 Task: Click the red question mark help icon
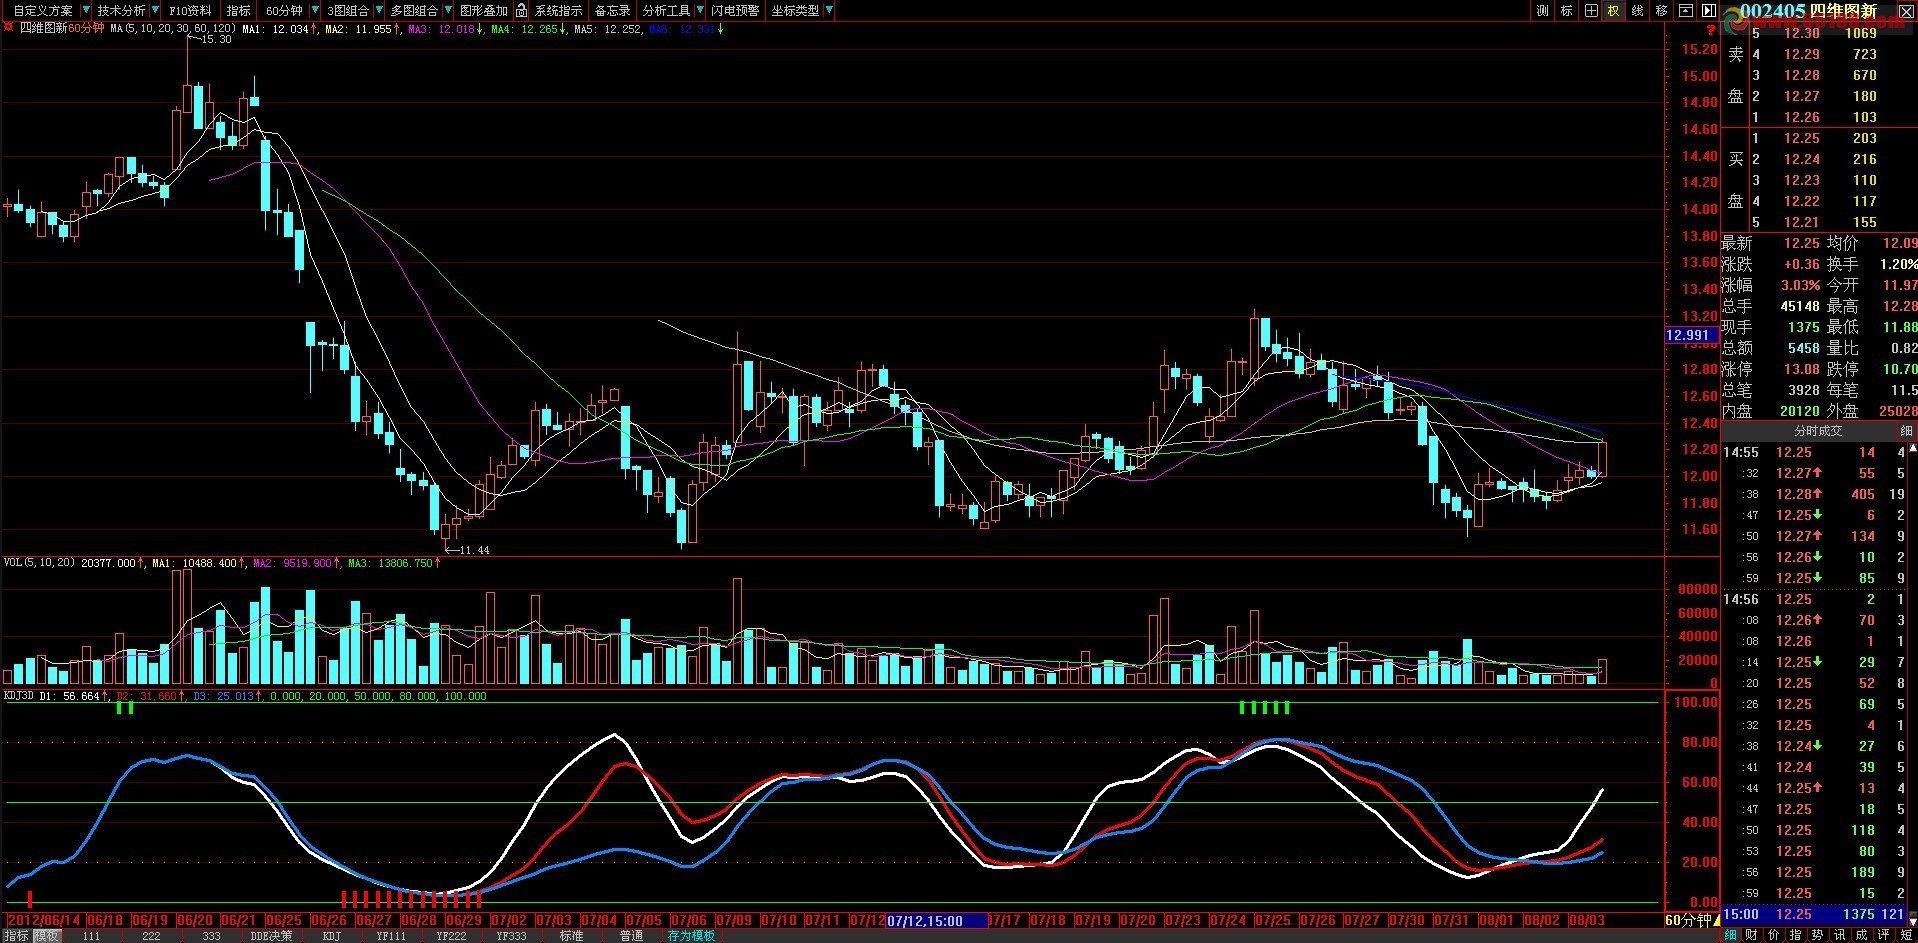(1711, 31)
